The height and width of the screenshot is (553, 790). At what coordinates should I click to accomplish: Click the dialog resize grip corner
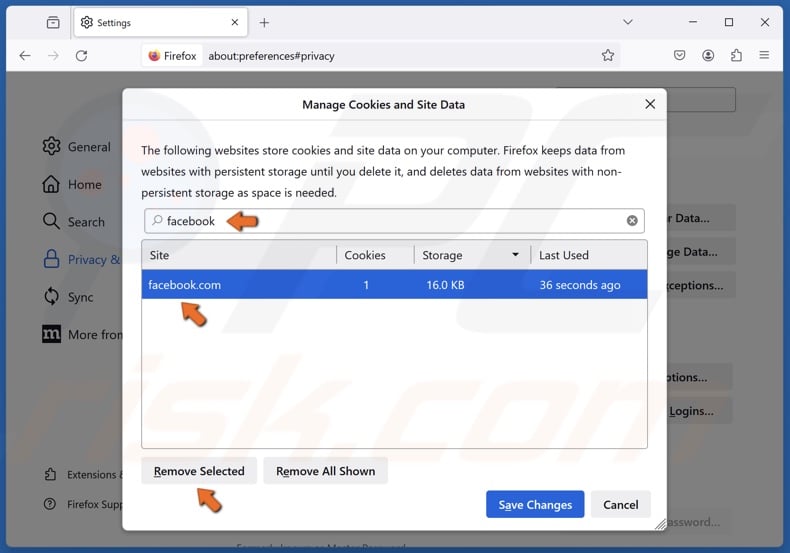click(661, 524)
